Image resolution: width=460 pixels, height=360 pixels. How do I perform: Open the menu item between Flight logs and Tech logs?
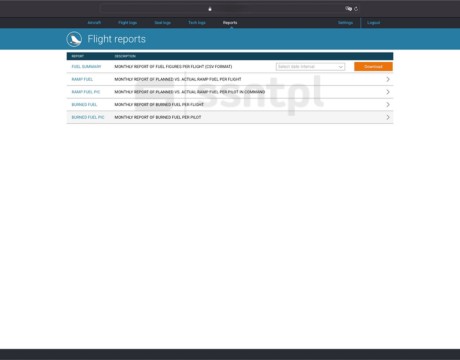(162, 23)
